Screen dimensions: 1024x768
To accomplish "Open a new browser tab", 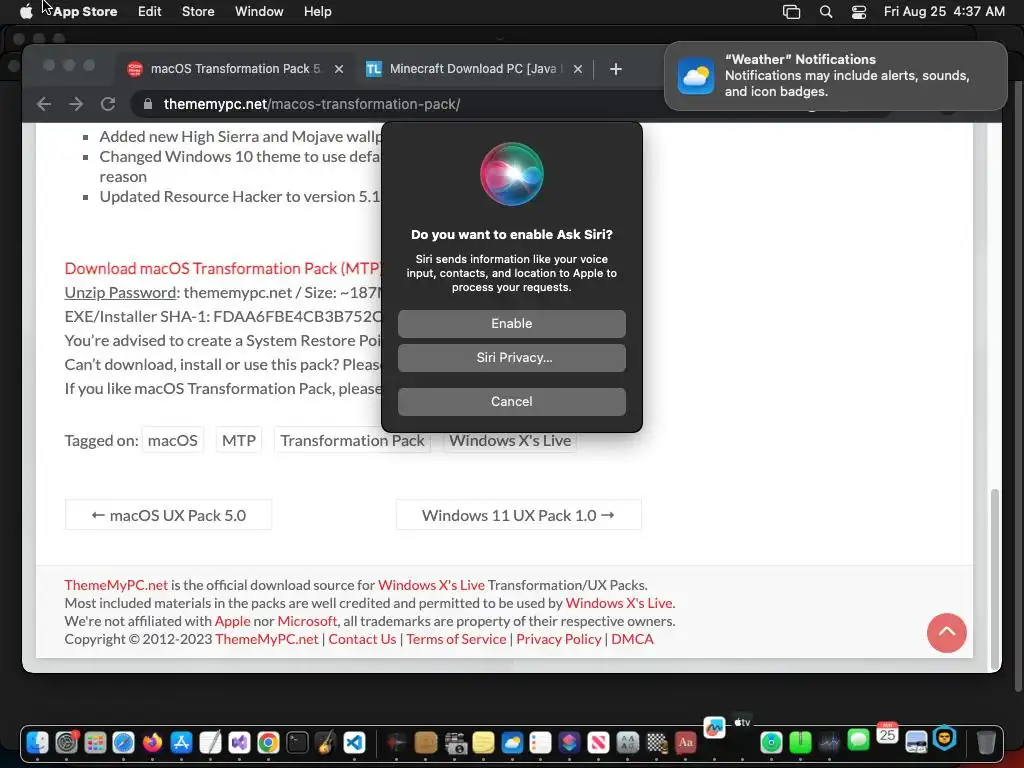I will [x=615, y=69].
